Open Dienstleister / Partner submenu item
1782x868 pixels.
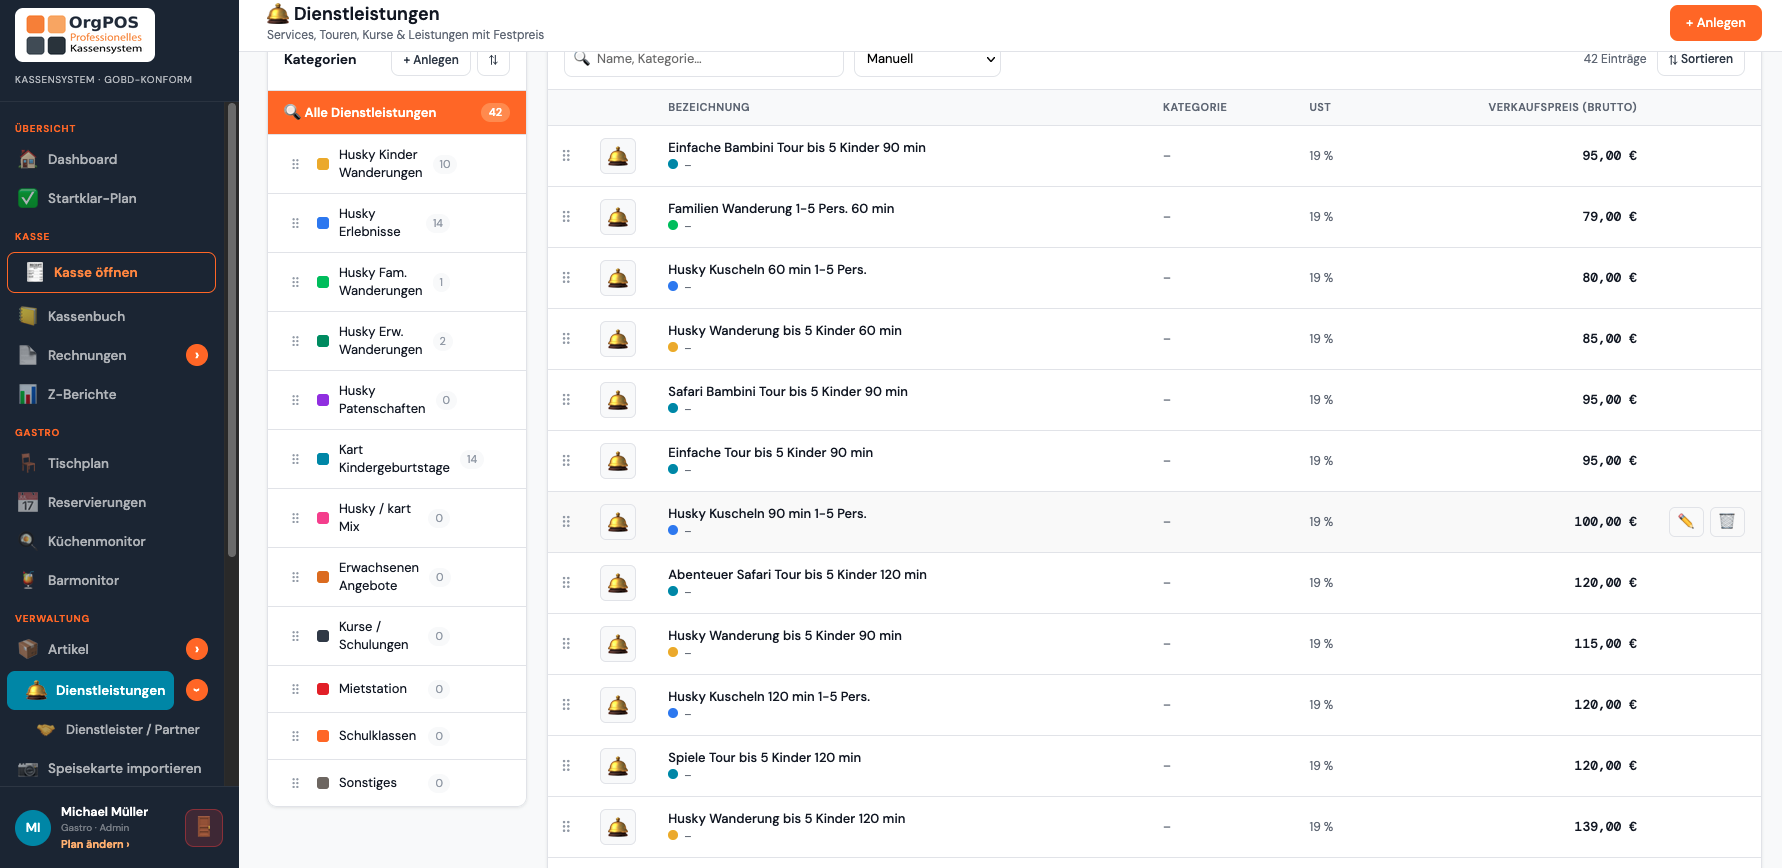coord(119,729)
